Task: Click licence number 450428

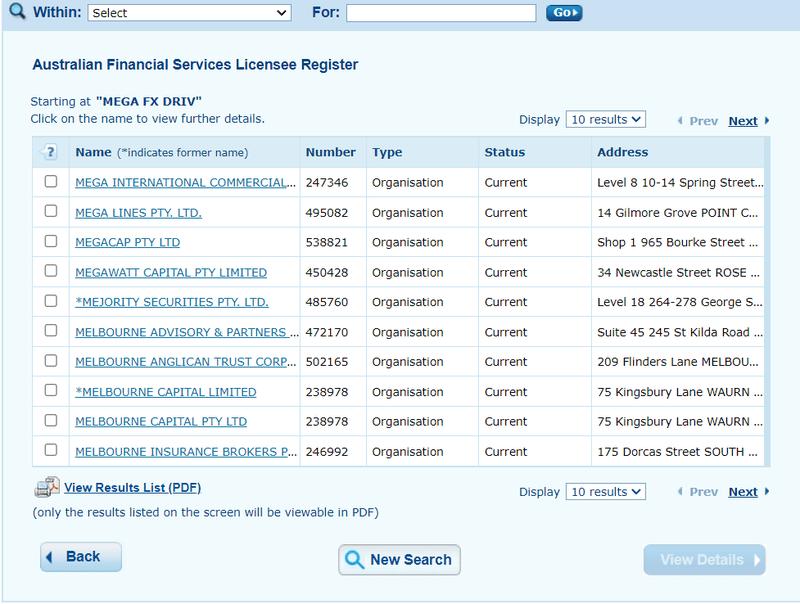Action: [327, 272]
